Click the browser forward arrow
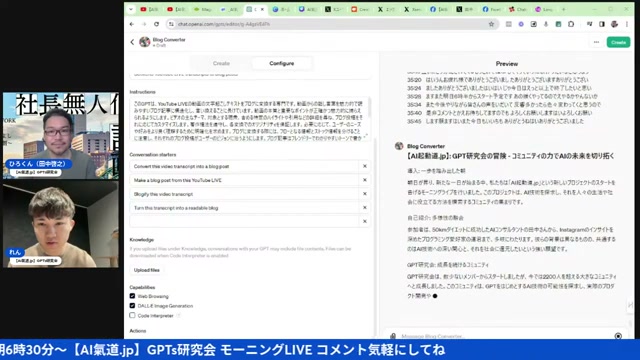The height and width of the screenshot is (360, 640). pyautogui.click(x=144, y=24)
